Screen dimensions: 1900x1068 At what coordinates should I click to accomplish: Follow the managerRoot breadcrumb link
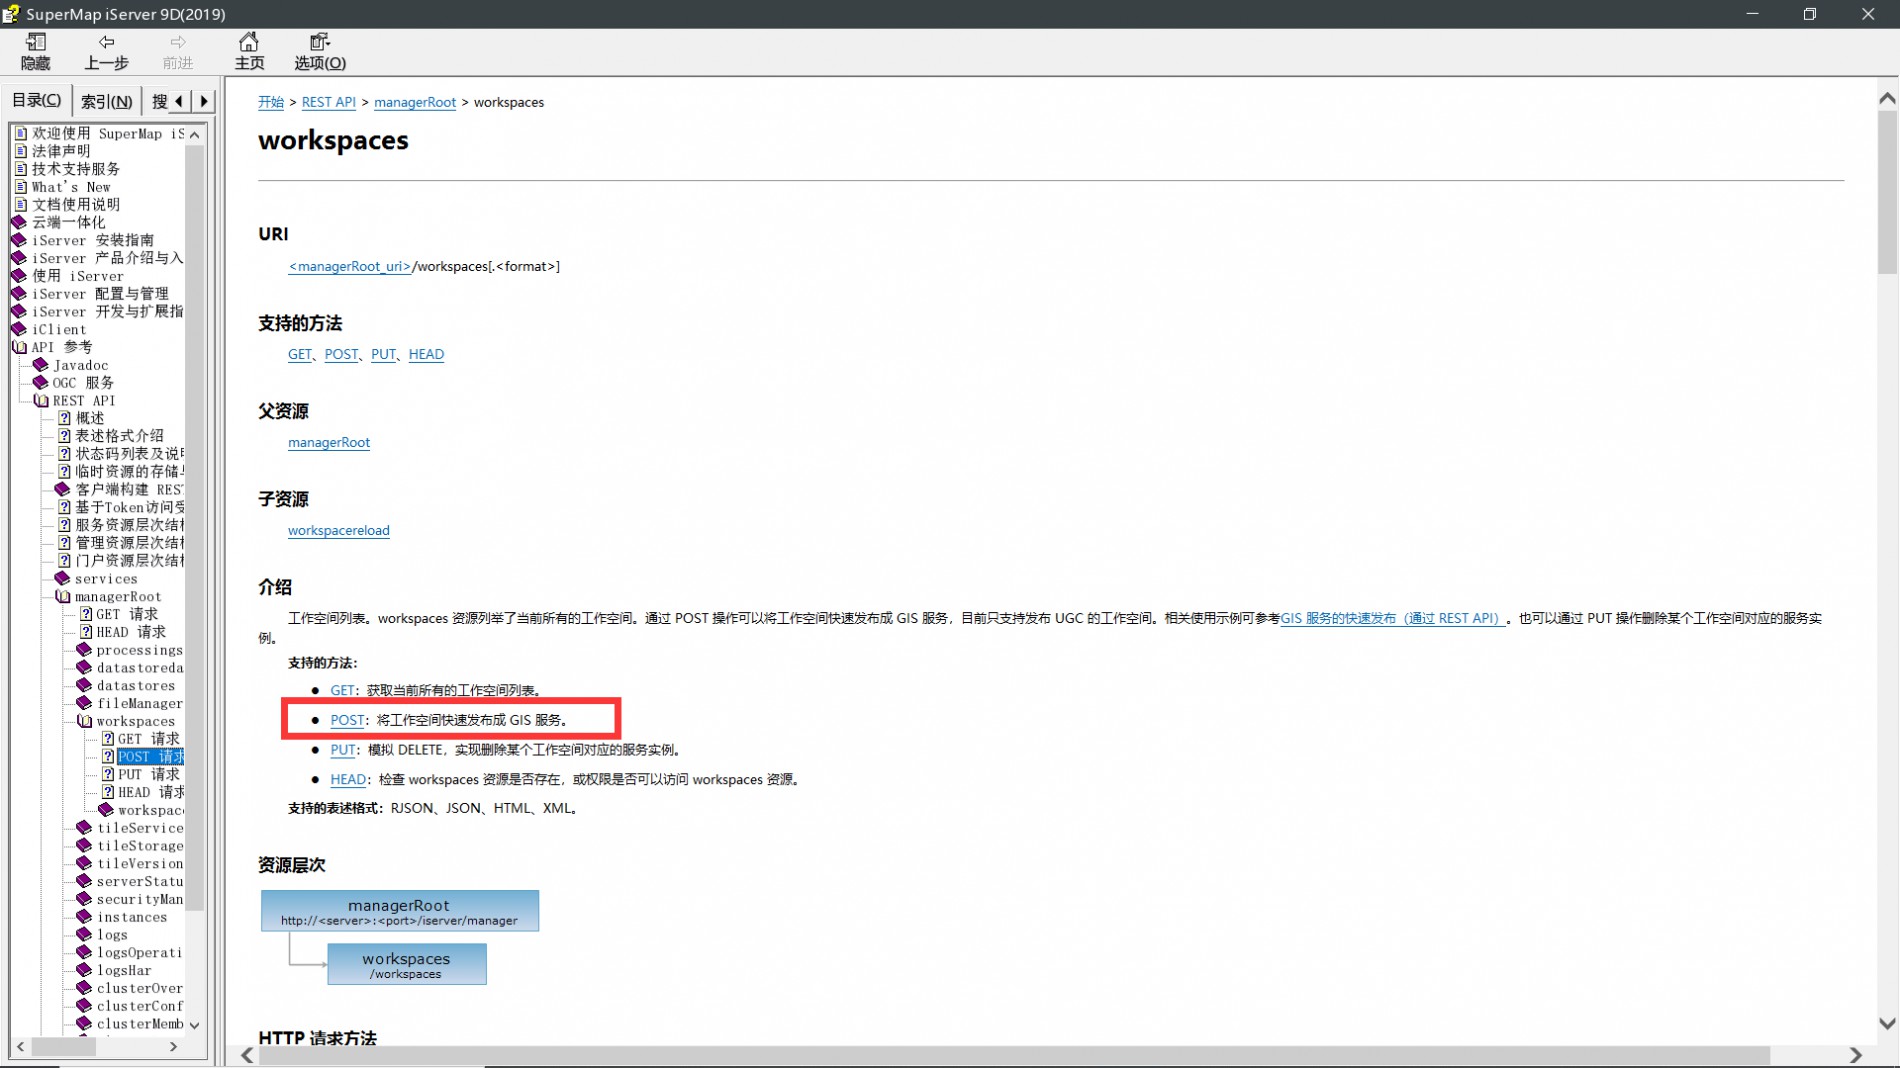click(415, 102)
